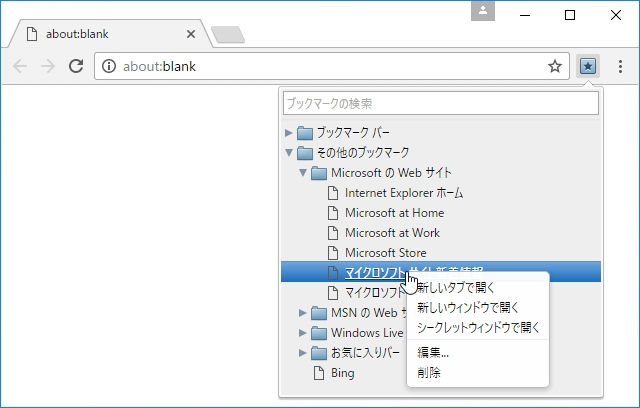
Task: Open Microsoft at Work bookmark
Action: coord(392,233)
